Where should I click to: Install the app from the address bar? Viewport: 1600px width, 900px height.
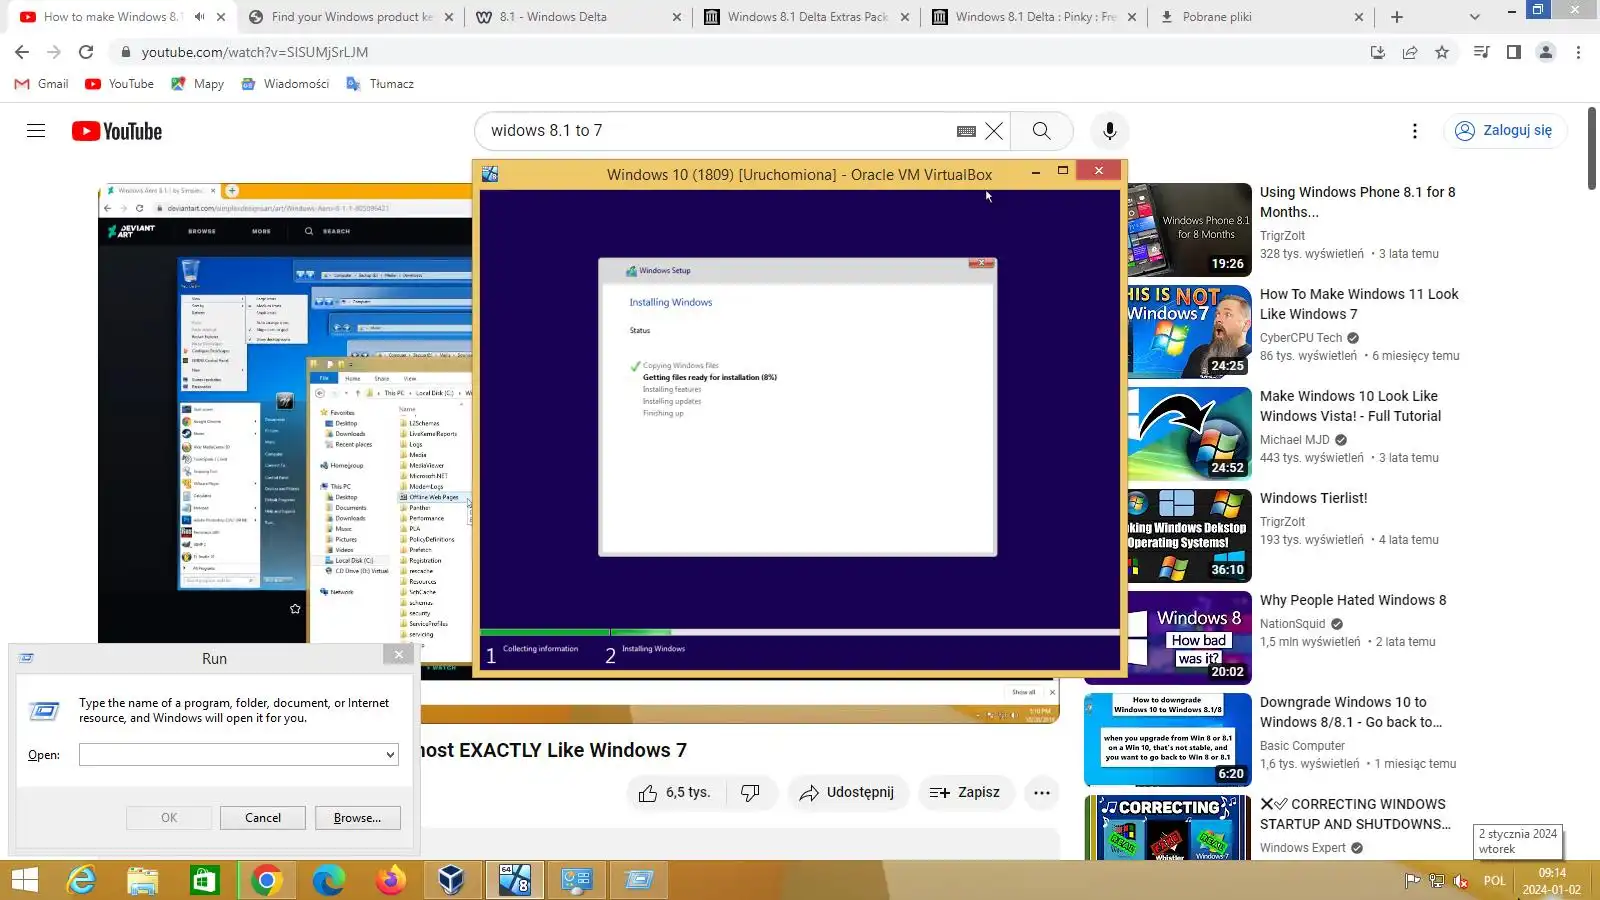click(x=1378, y=52)
